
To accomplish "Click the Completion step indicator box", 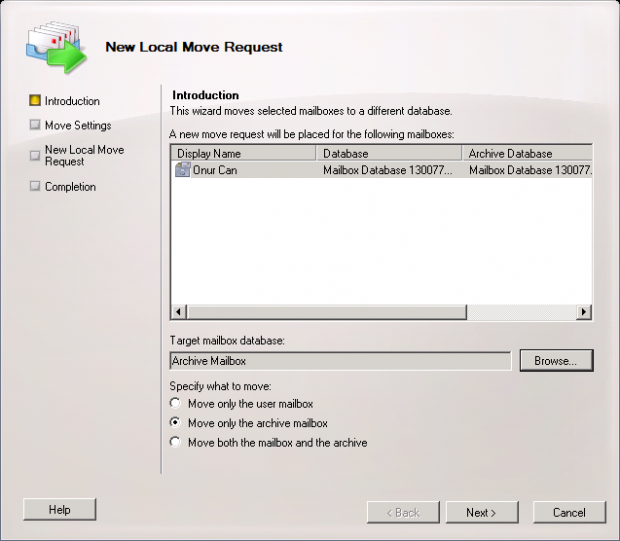I will pyautogui.click(x=35, y=186).
